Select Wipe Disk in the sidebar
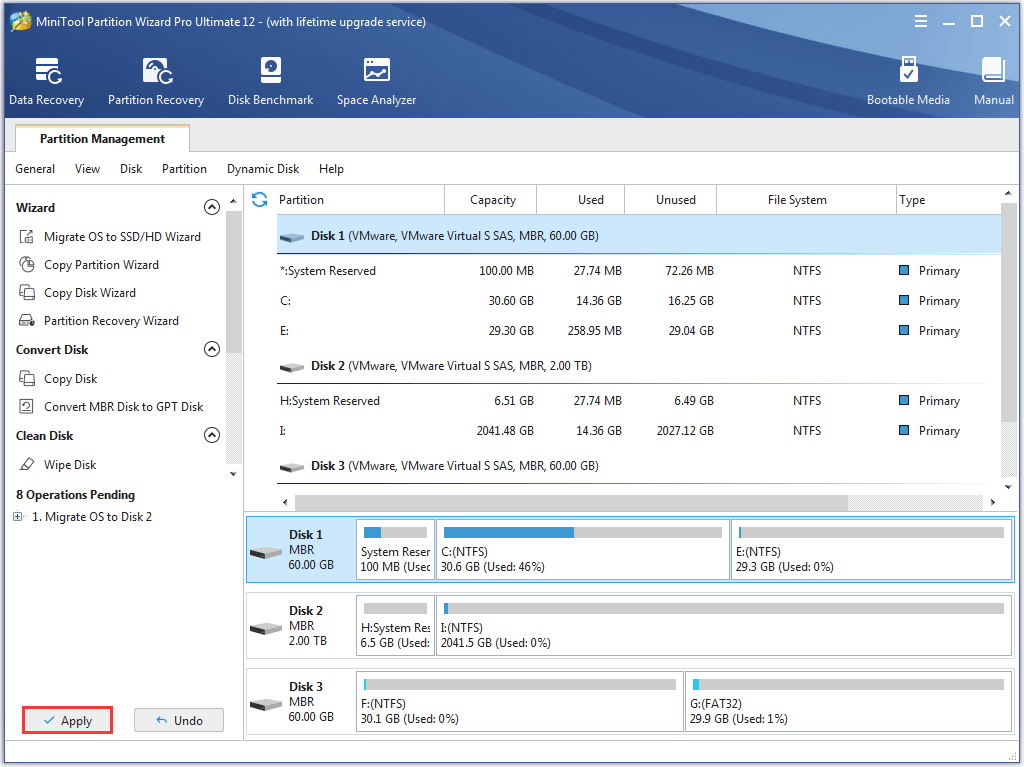The image size is (1024, 767). pos(70,465)
